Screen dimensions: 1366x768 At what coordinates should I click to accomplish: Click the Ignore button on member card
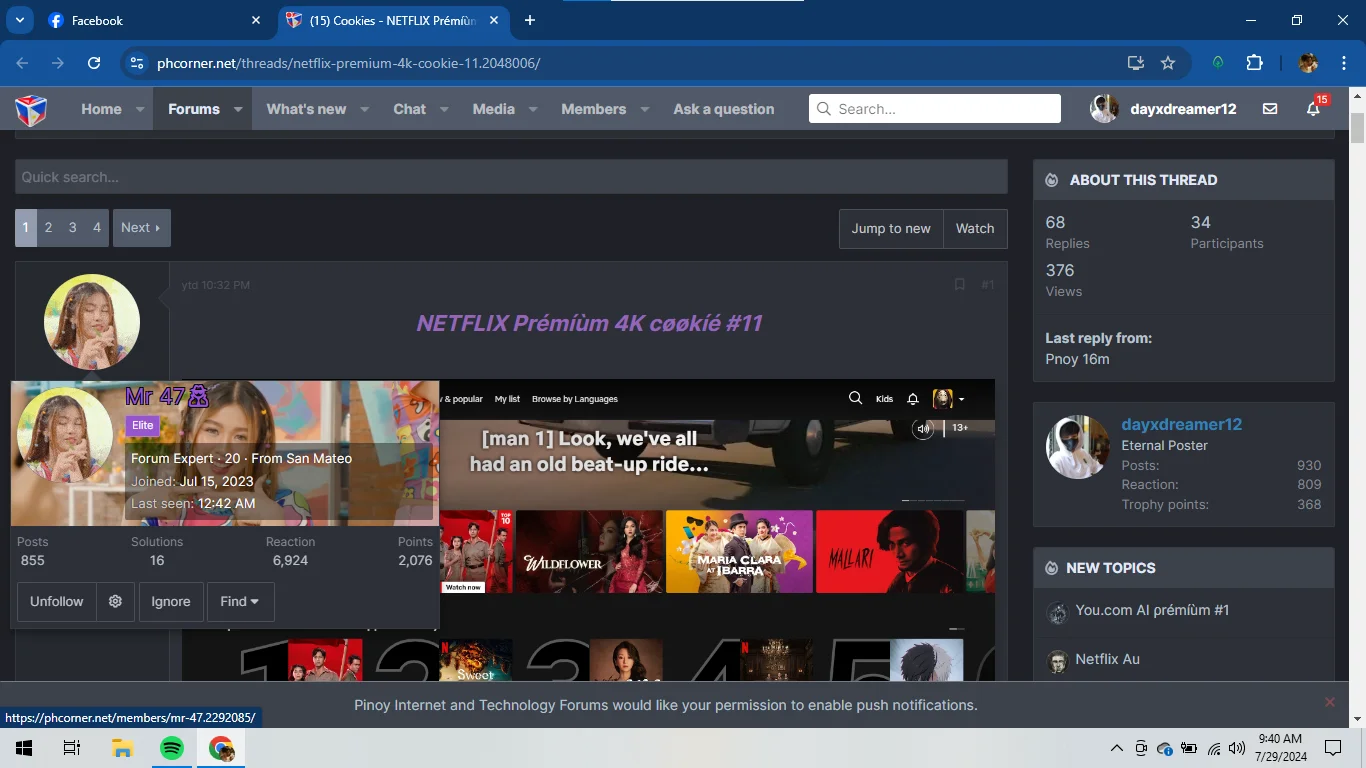click(171, 602)
